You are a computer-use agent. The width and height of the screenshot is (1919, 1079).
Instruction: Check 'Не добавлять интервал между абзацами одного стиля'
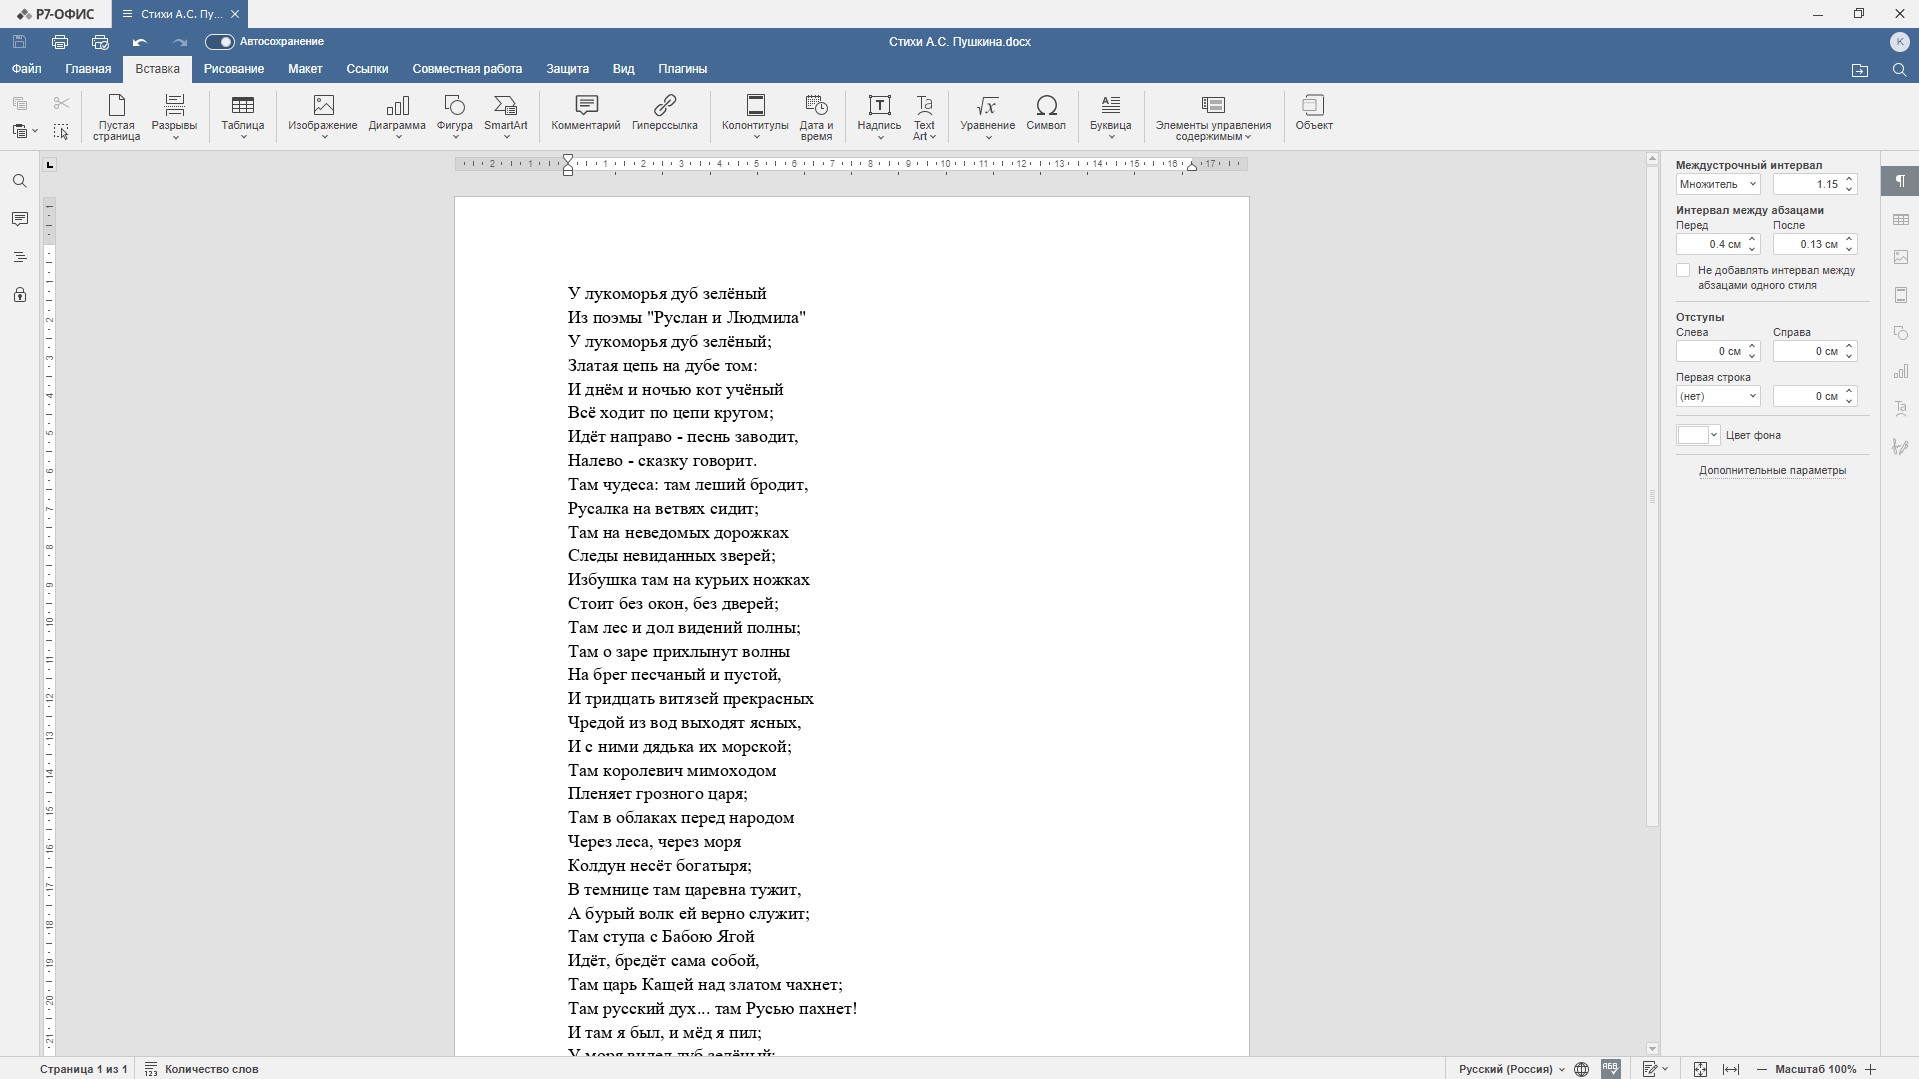[x=1683, y=271]
